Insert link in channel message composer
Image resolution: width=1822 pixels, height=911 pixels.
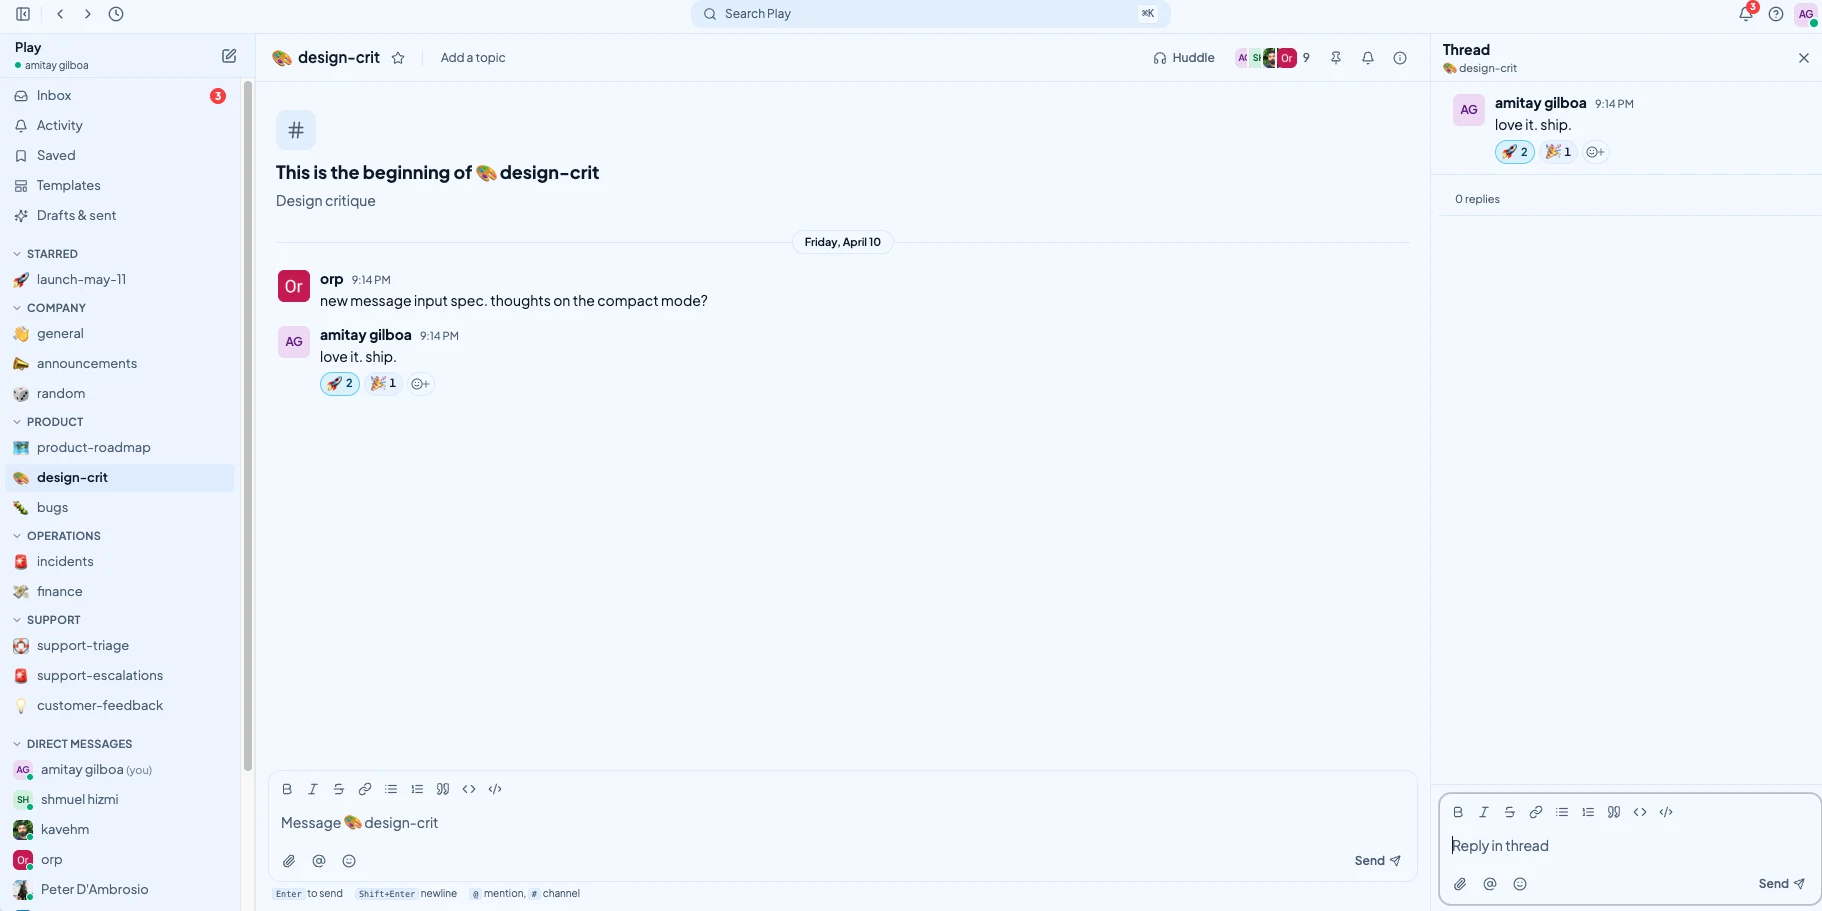tap(365, 789)
